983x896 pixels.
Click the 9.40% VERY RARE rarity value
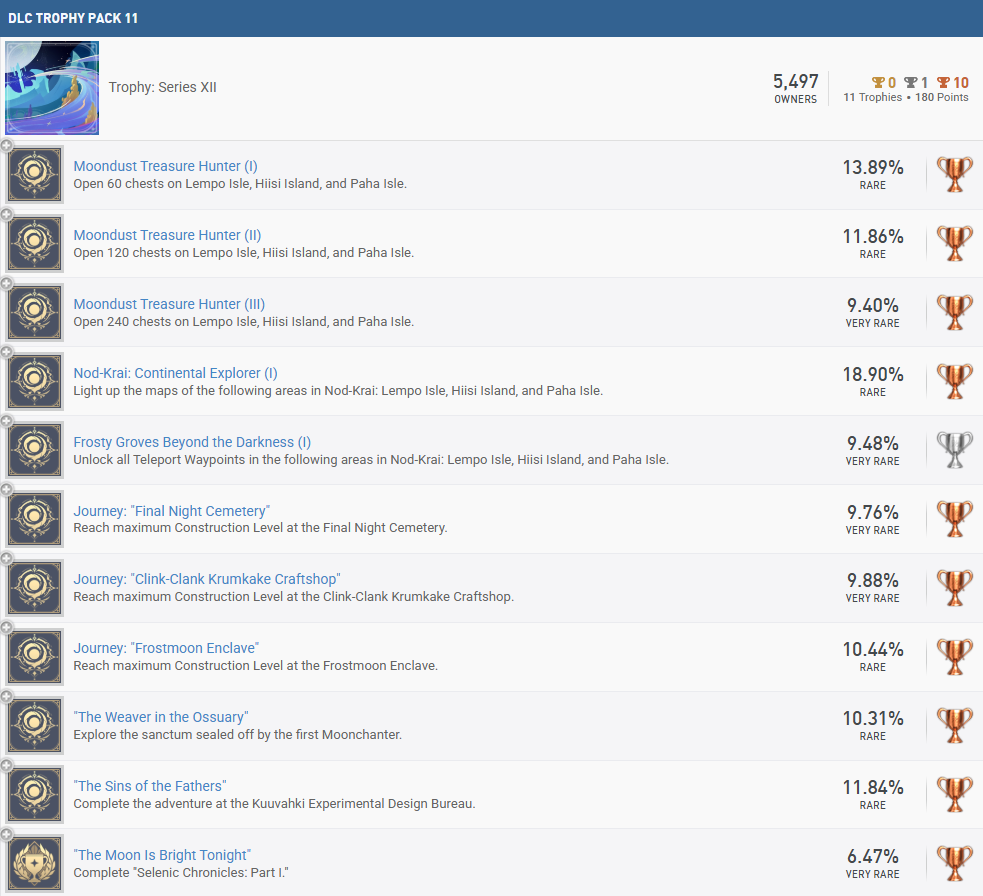[x=873, y=312]
